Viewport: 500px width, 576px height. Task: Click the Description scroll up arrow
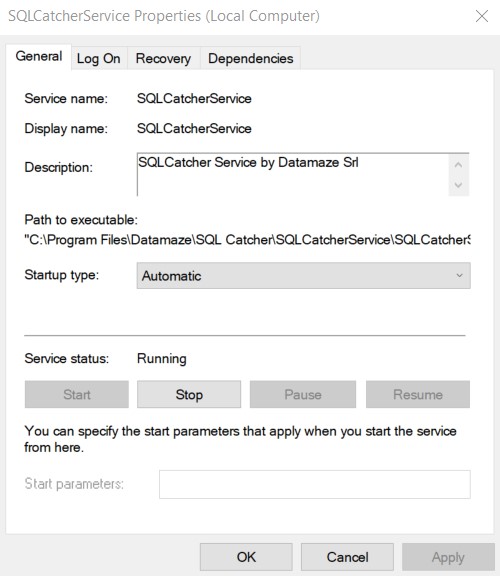pyautogui.click(x=458, y=165)
